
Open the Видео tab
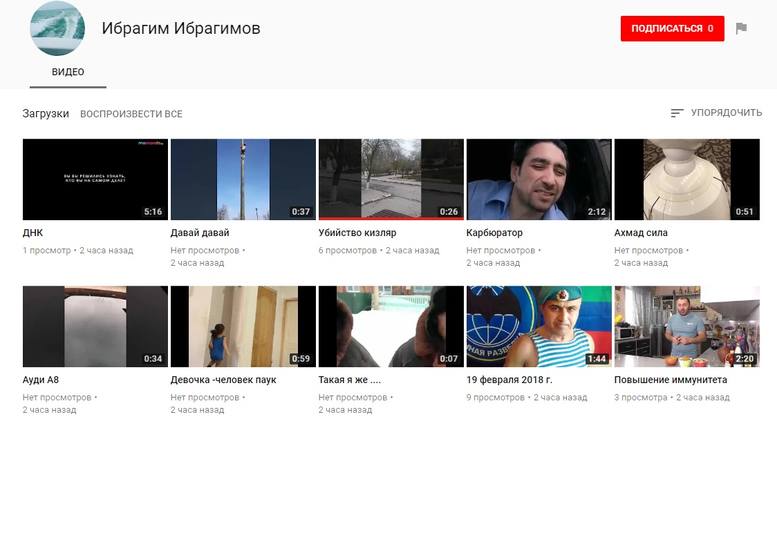click(x=68, y=72)
